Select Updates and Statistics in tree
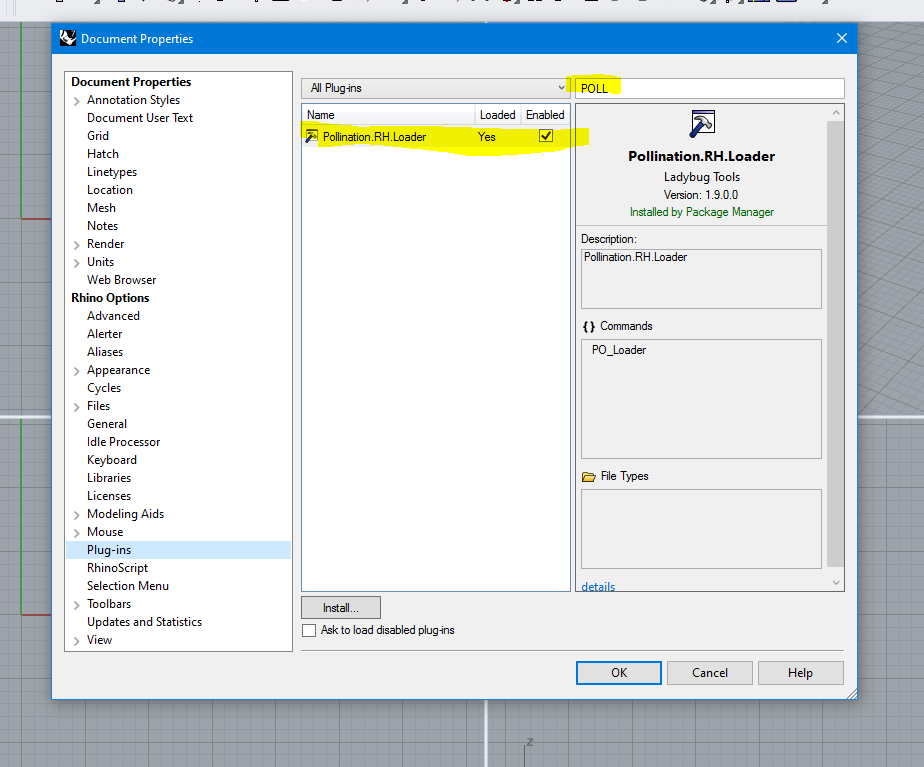The height and width of the screenshot is (767, 924). click(144, 622)
